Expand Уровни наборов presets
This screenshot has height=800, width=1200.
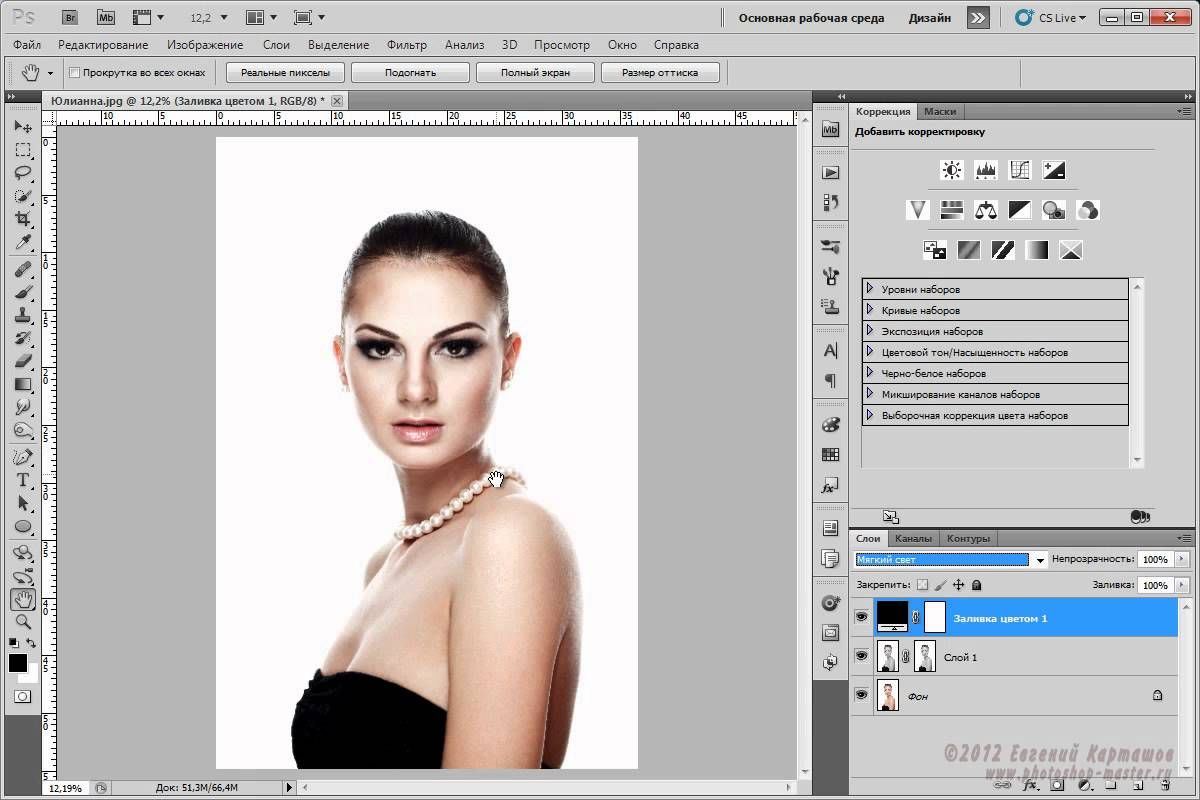(x=870, y=289)
